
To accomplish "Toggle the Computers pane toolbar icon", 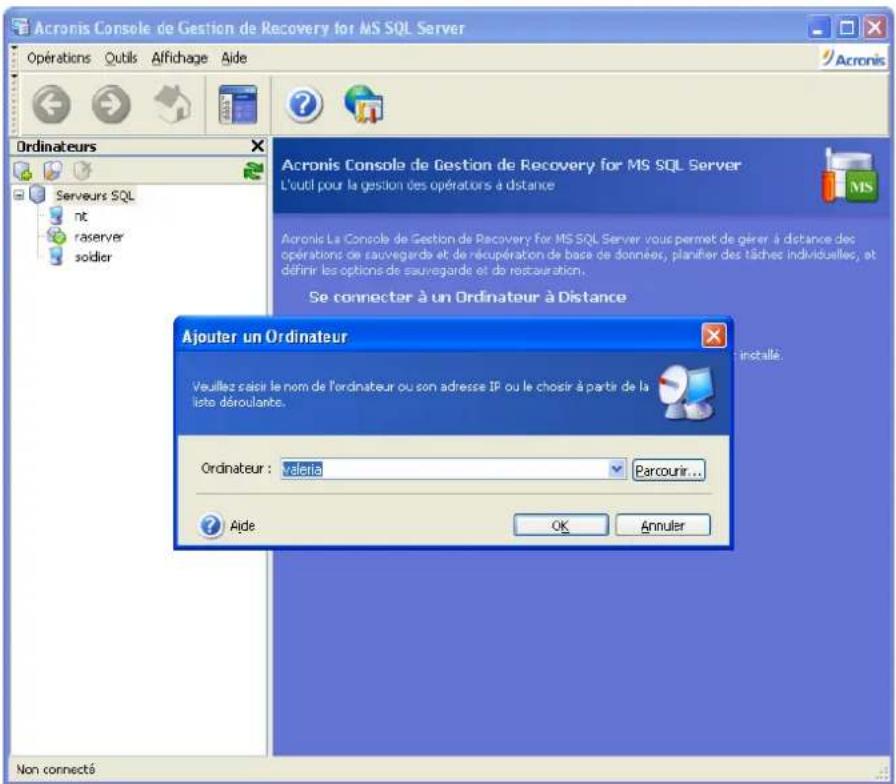I will tap(238, 104).
